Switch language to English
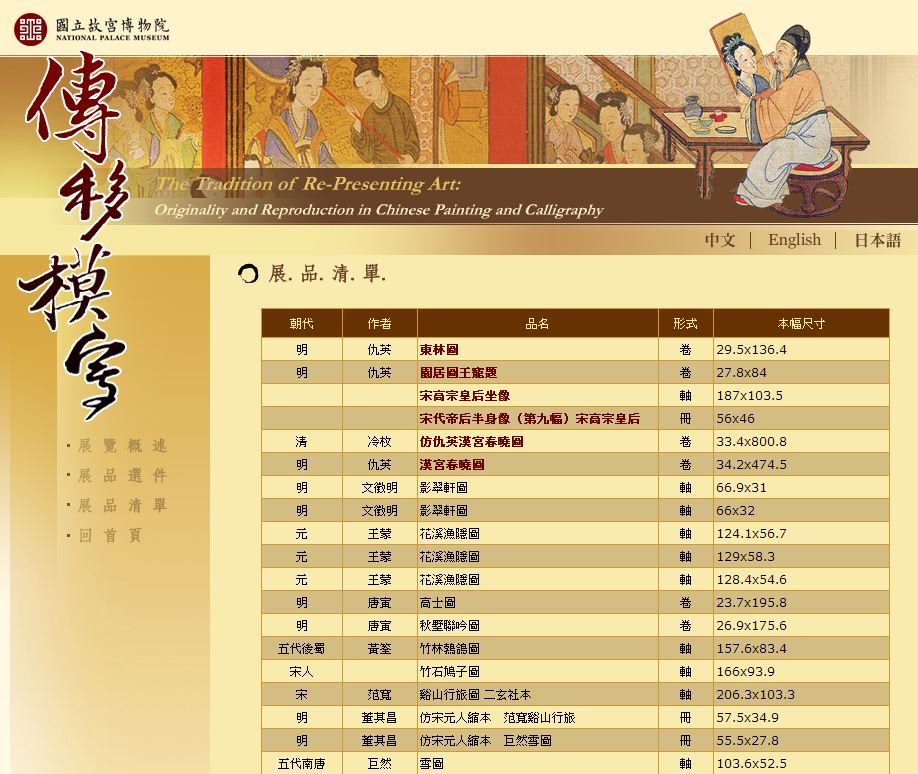Screen dimensions: 918x774 [794, 240]
